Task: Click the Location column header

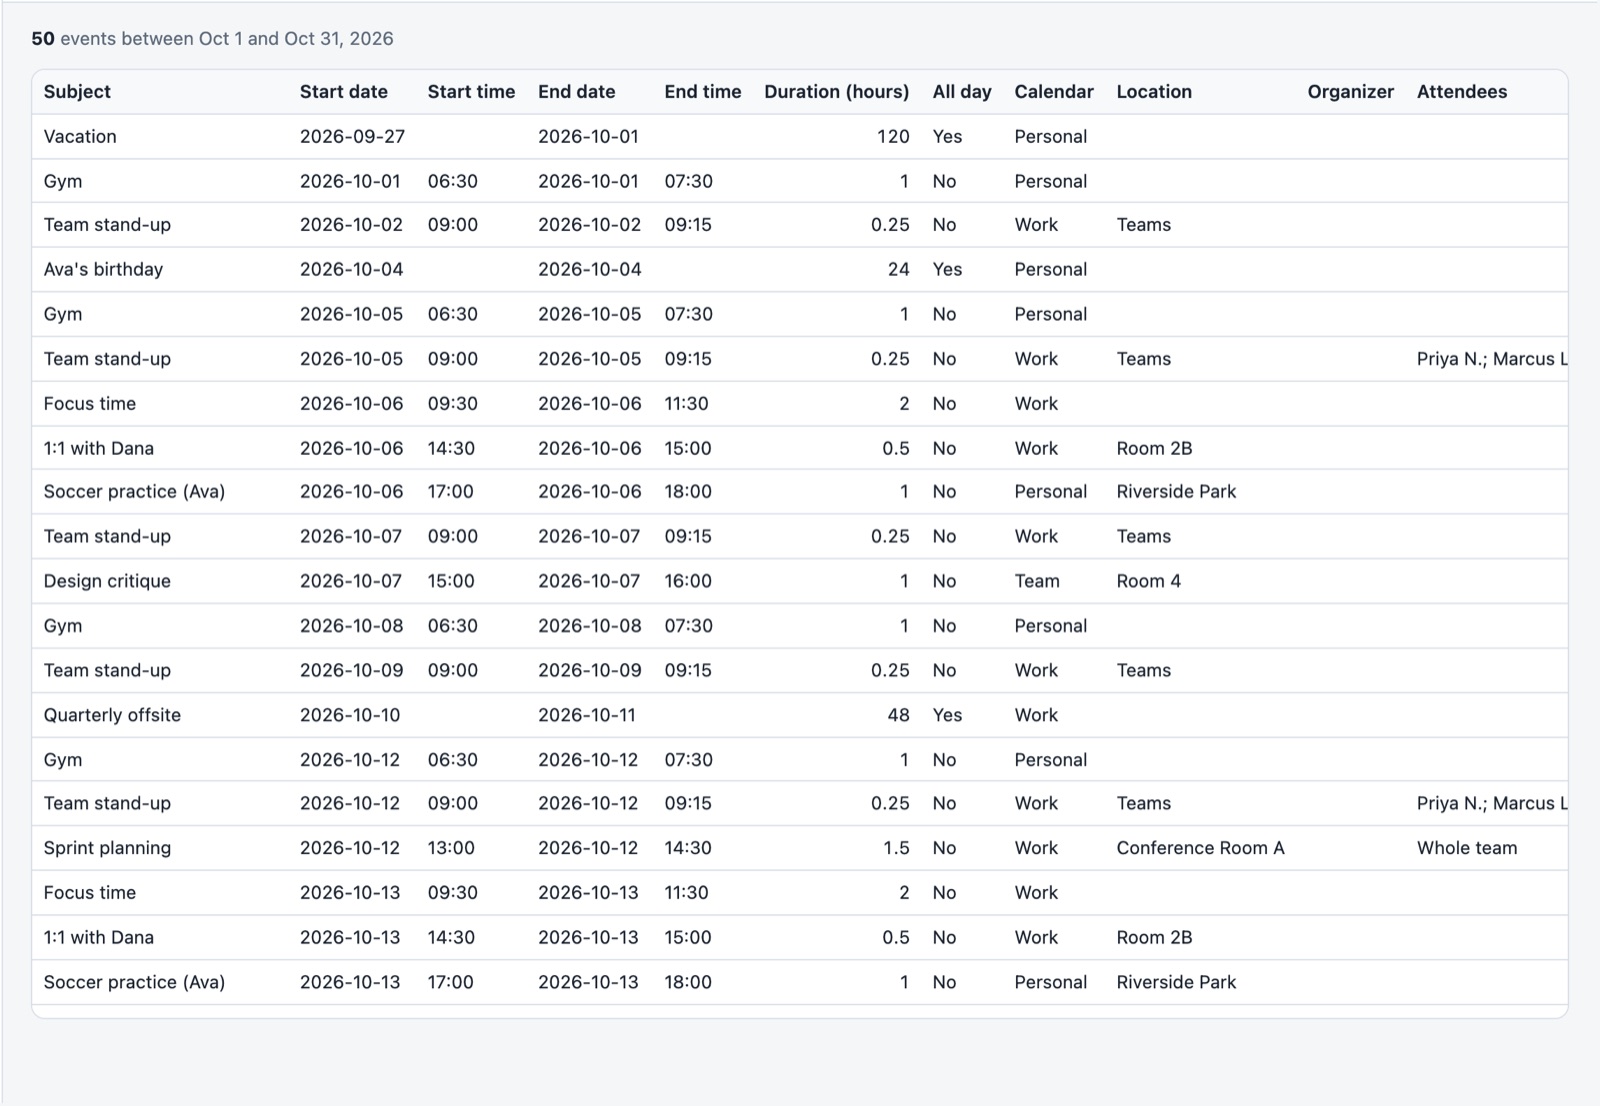Action: tap(1154, 92)
